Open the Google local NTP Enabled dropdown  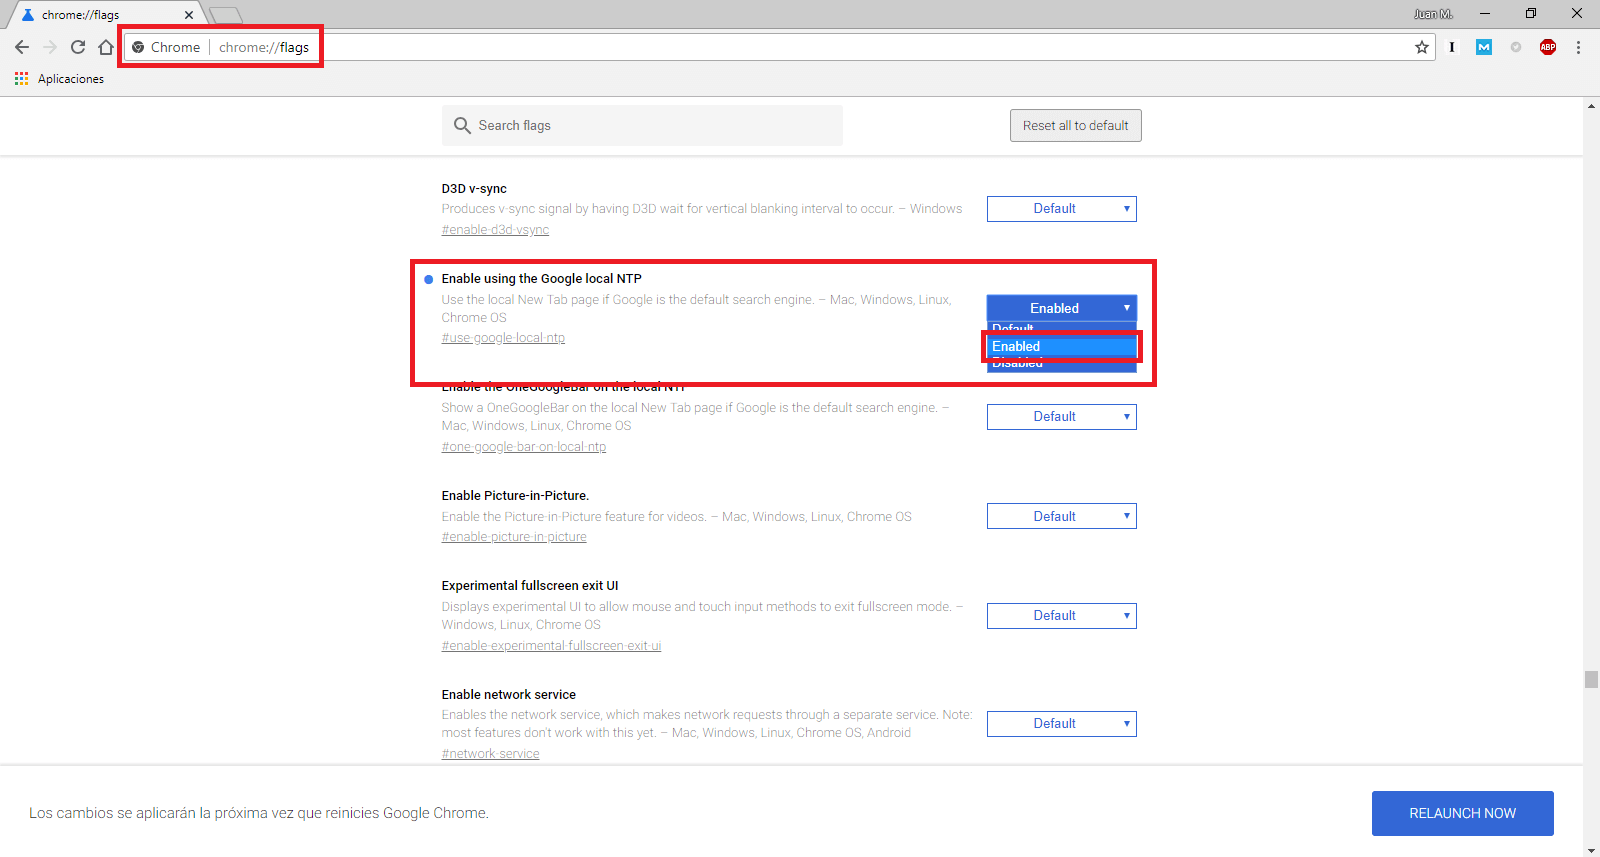click(x=1062, y=308)
